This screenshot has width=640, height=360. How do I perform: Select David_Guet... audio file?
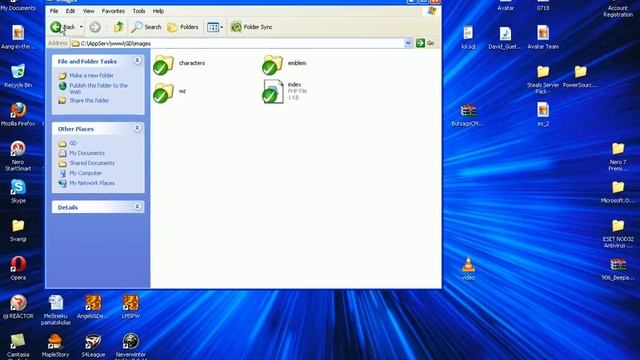coord(505,38)
